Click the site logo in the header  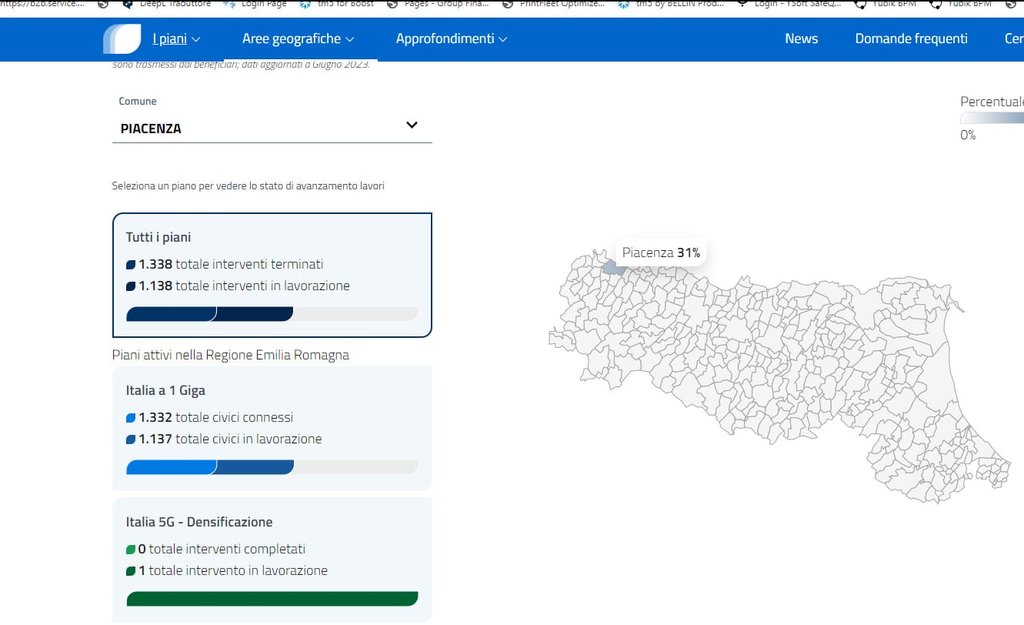coord(122,39)
